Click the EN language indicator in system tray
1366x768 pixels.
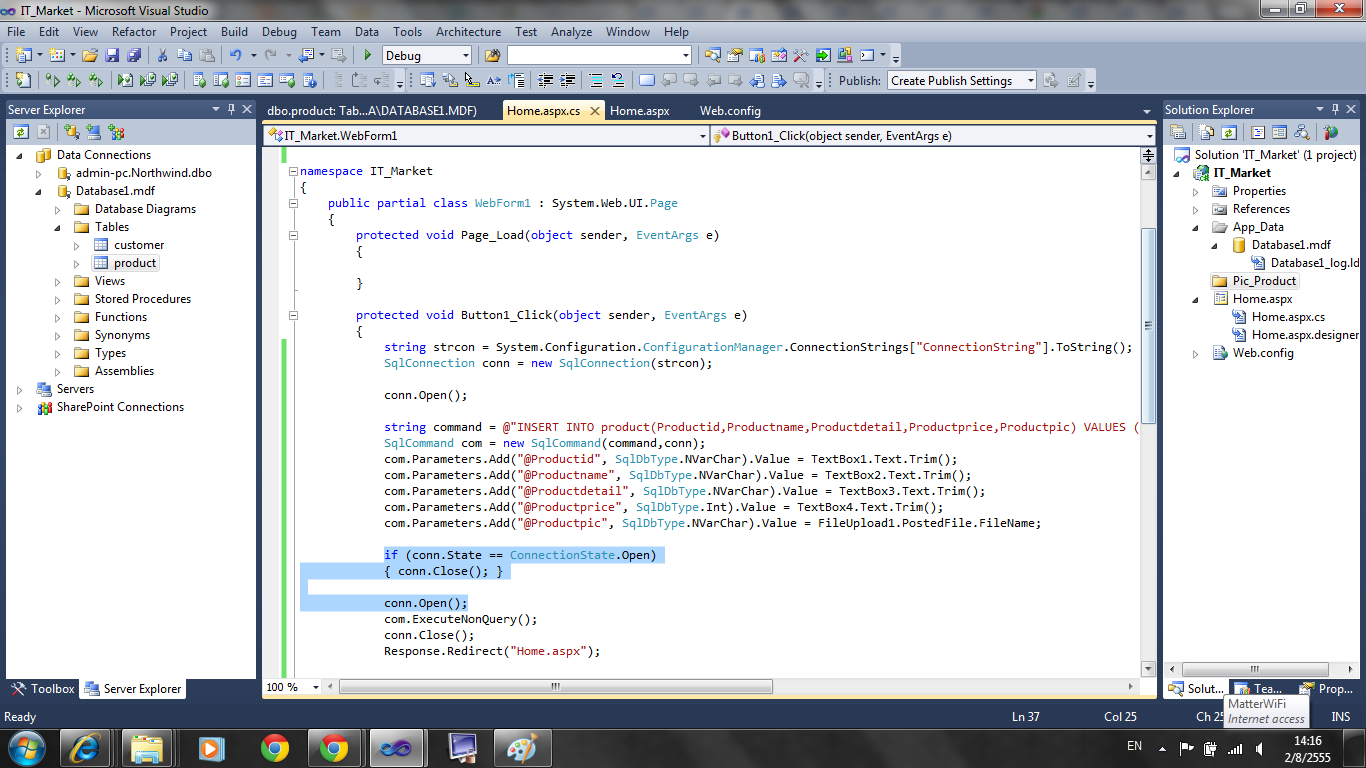[x=1134, y=746]
